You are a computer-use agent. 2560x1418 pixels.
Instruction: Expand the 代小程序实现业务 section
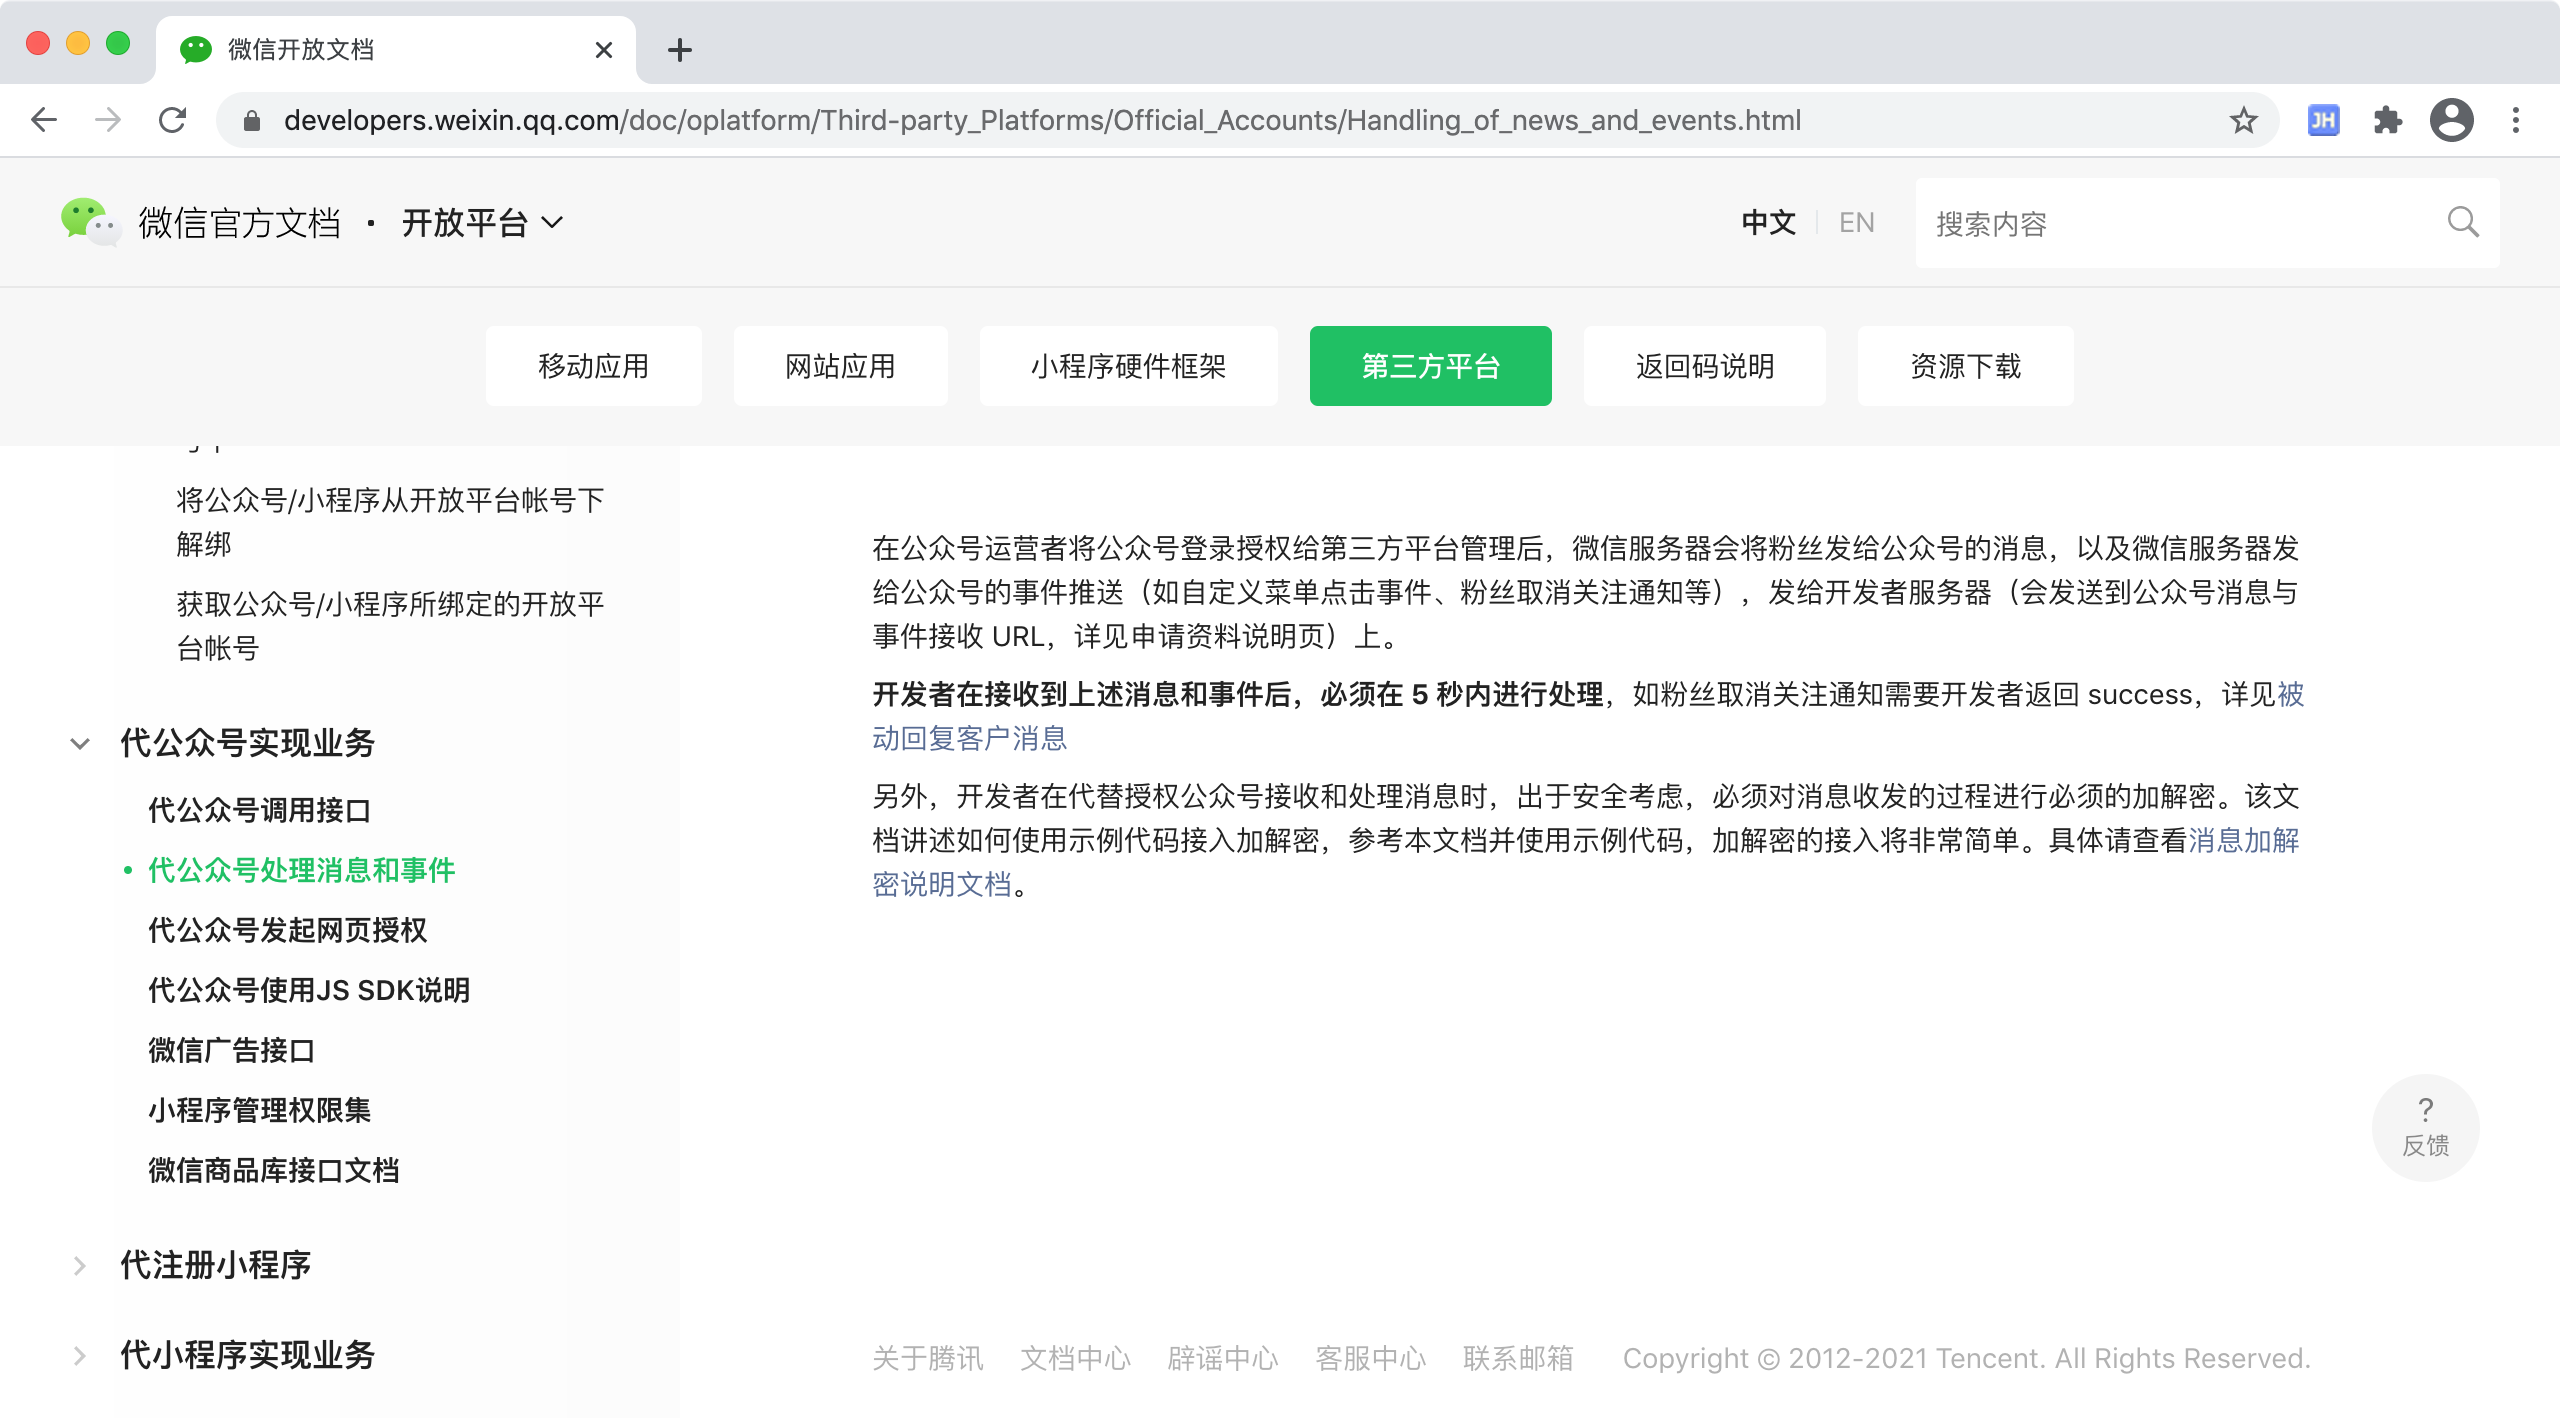[80, 1356]
